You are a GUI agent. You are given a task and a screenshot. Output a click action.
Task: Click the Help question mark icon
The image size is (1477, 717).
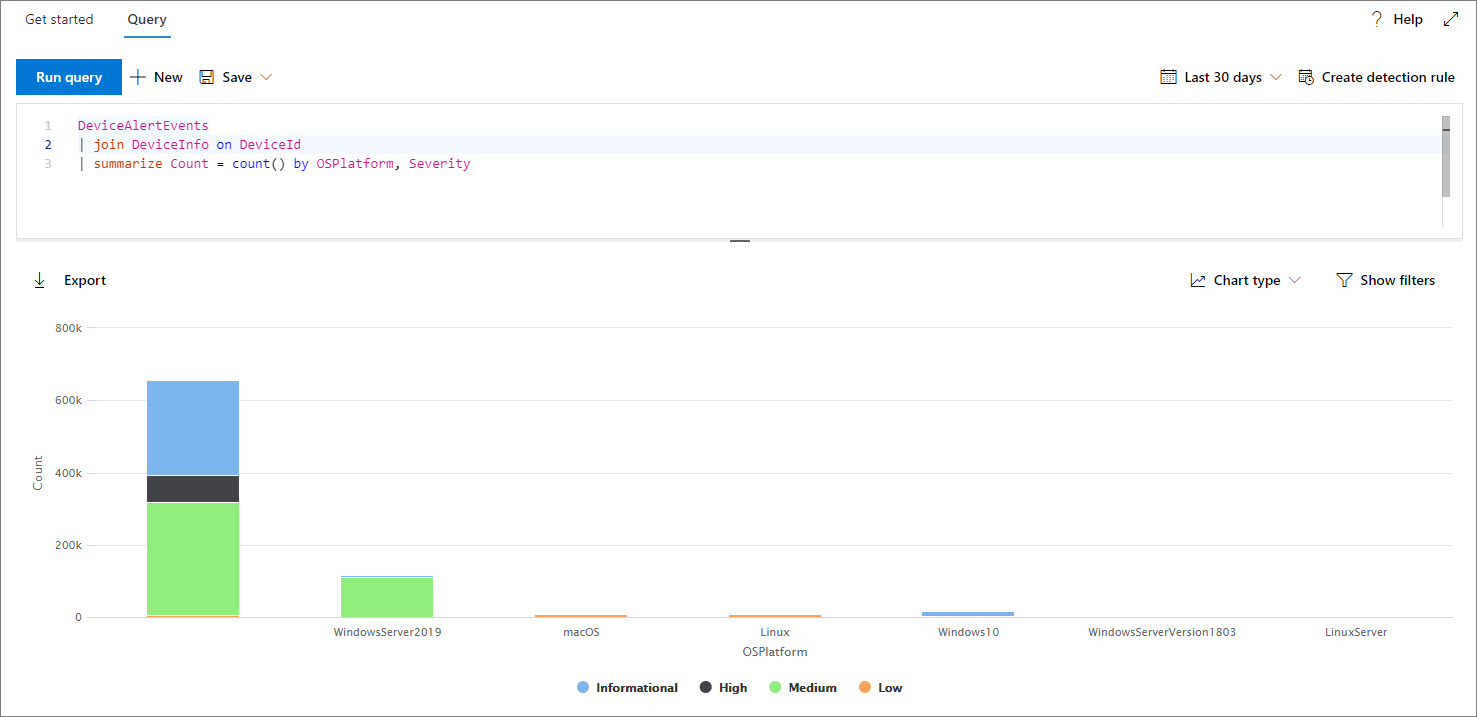click(x=1376, y=19)
